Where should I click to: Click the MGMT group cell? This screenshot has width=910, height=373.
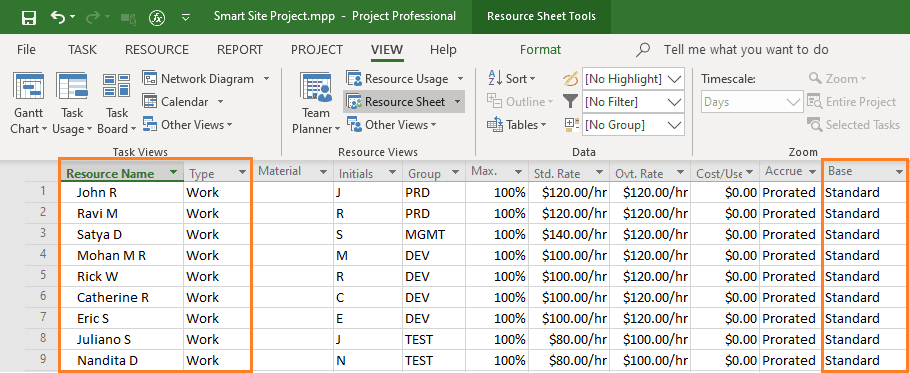point(434,234)
